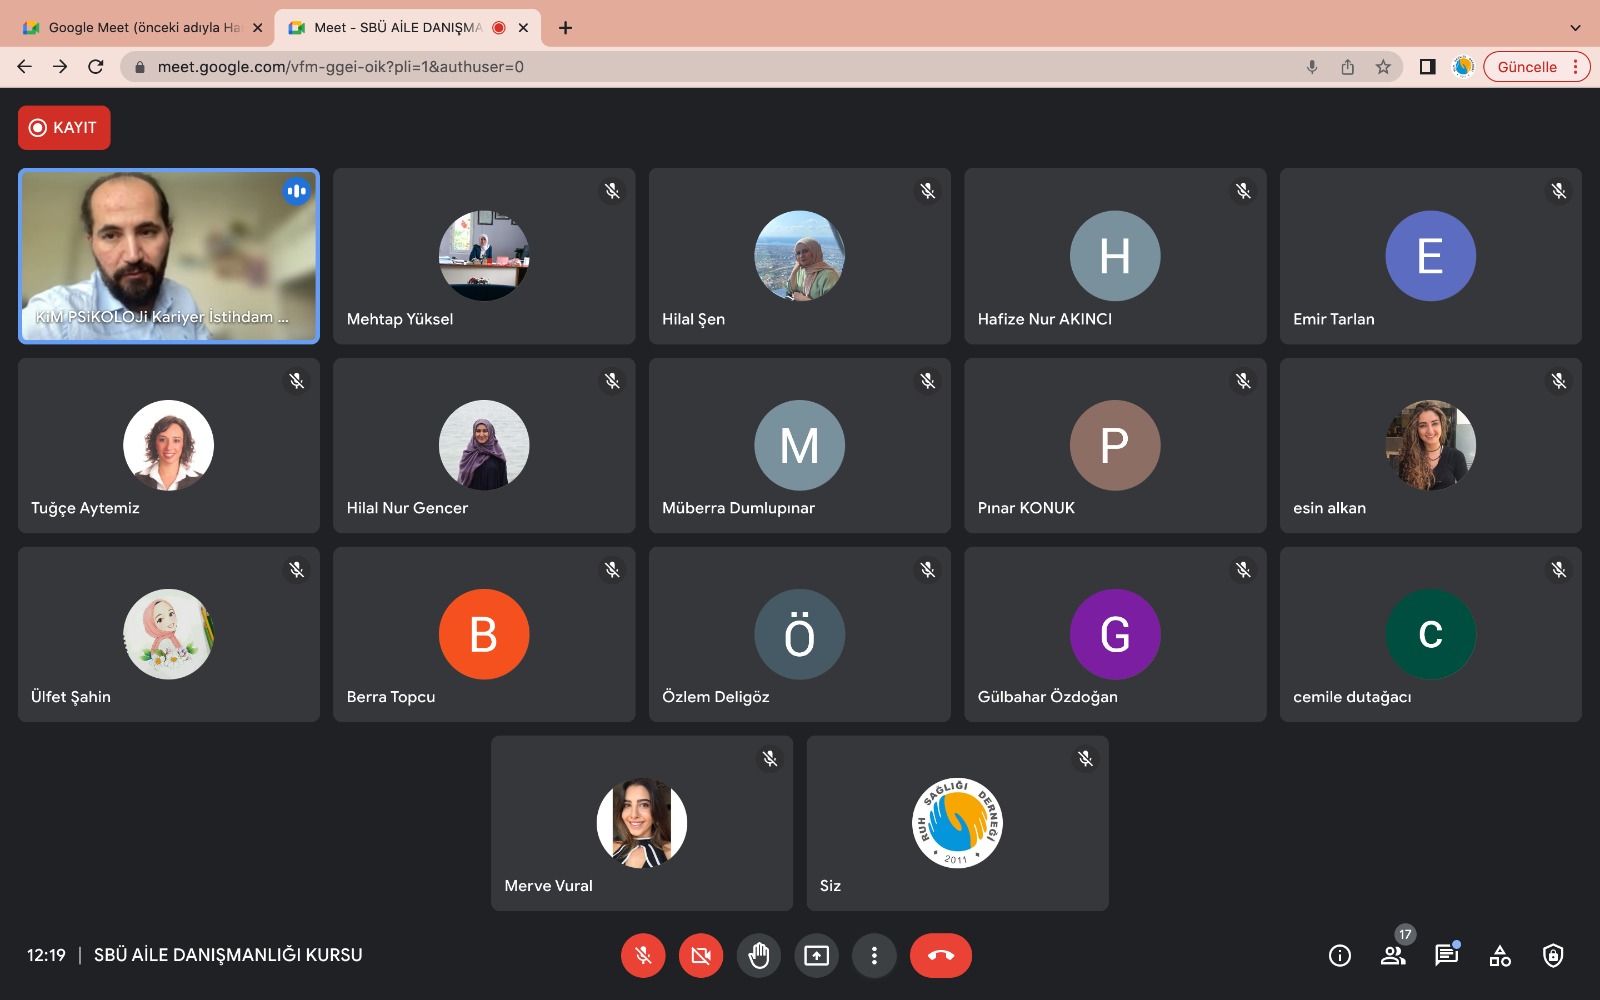
Task: Leave the call with hang-up button
Action: (940, 956)
